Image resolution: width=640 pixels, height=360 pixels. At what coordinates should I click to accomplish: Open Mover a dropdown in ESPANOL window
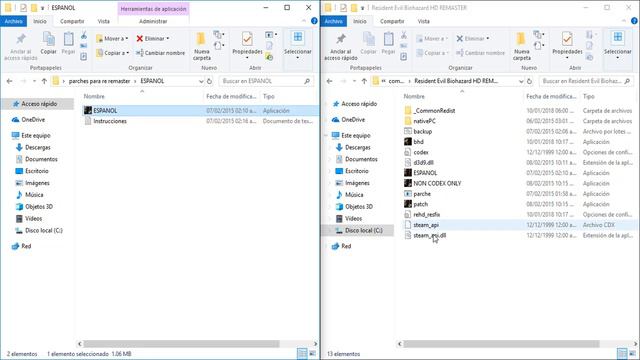112,38
